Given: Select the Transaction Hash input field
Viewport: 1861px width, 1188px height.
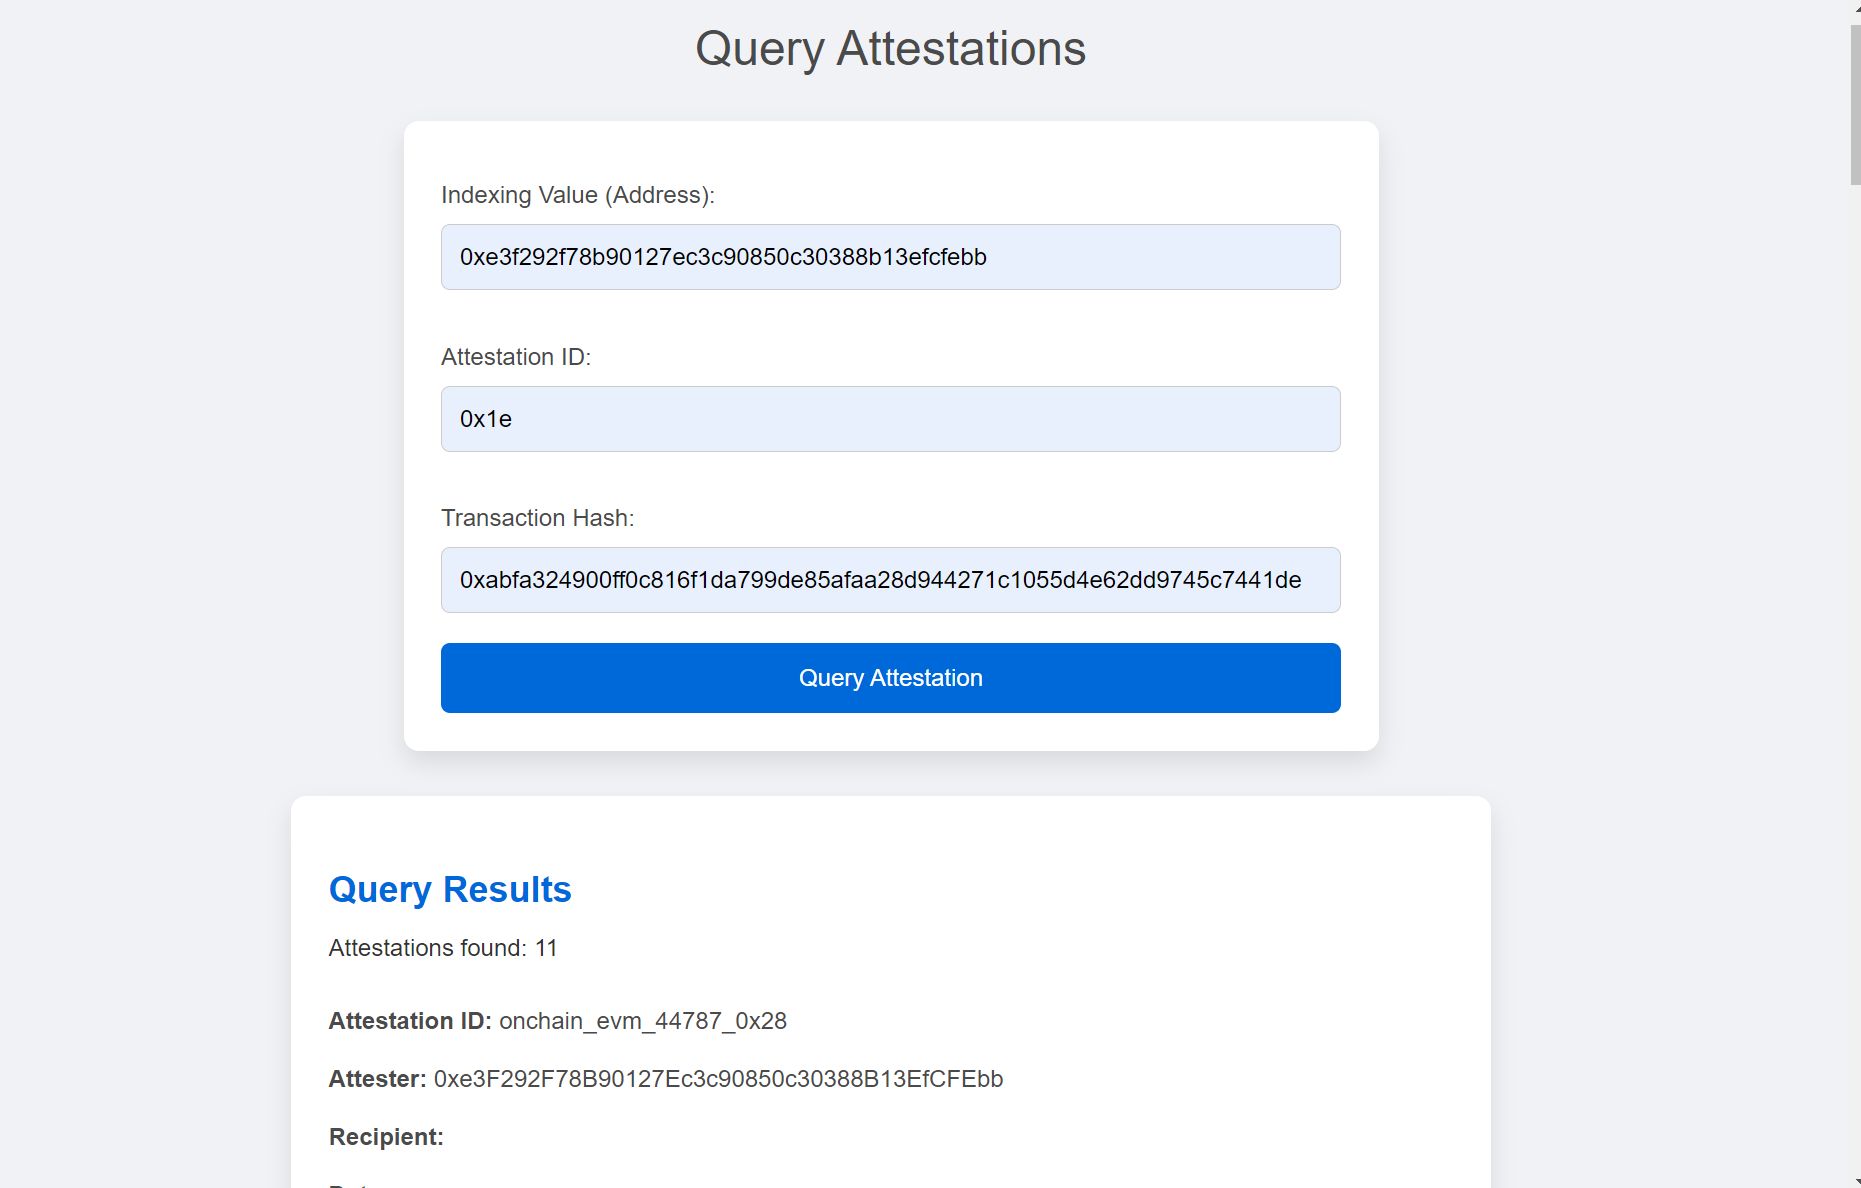Looking at the screenshot, I should 890,580.
